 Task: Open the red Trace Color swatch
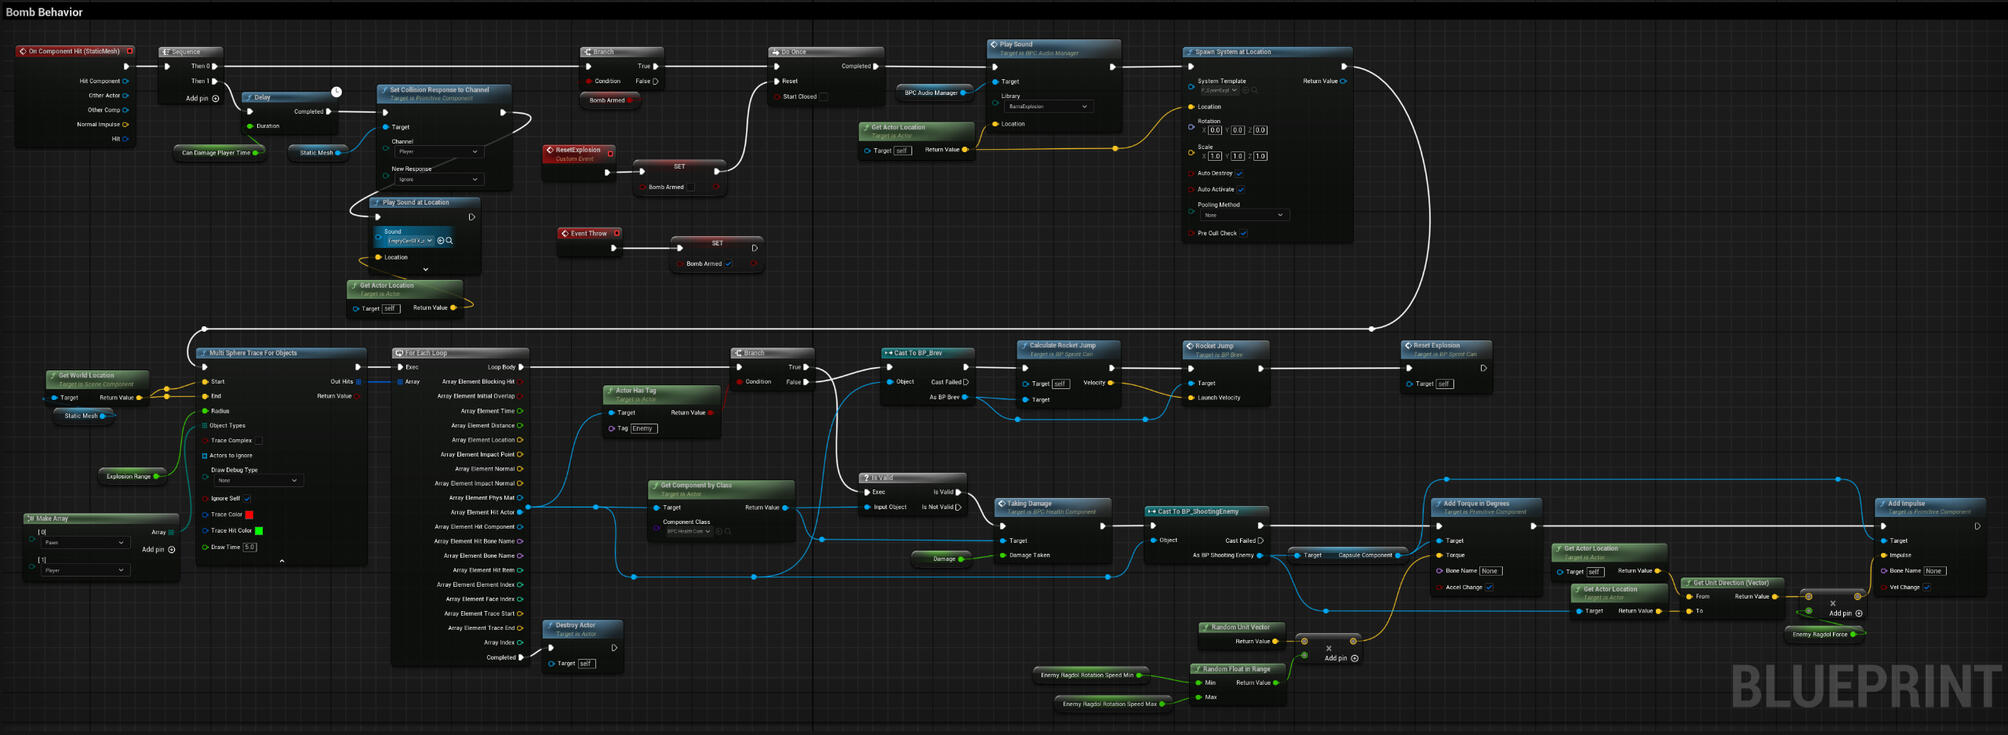[249, 514]
